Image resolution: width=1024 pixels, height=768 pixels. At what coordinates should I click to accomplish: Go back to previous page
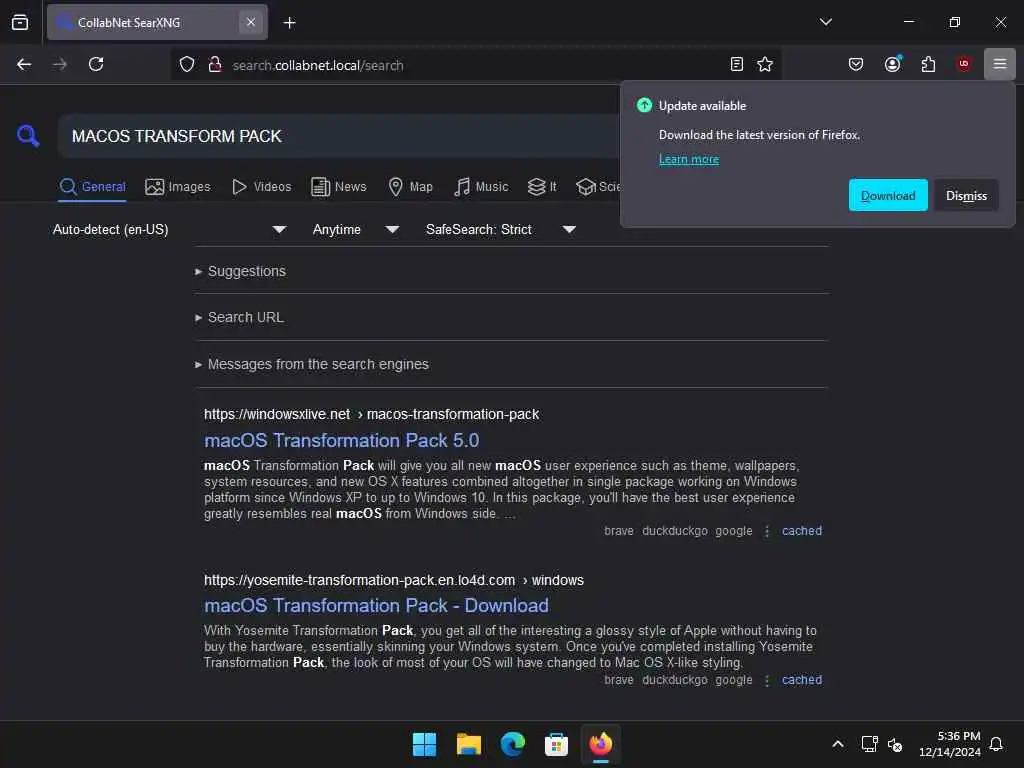click(x=24, y=64)
